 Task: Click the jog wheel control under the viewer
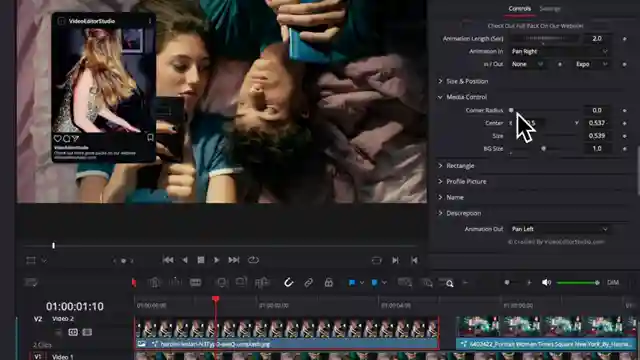(123, 260)
